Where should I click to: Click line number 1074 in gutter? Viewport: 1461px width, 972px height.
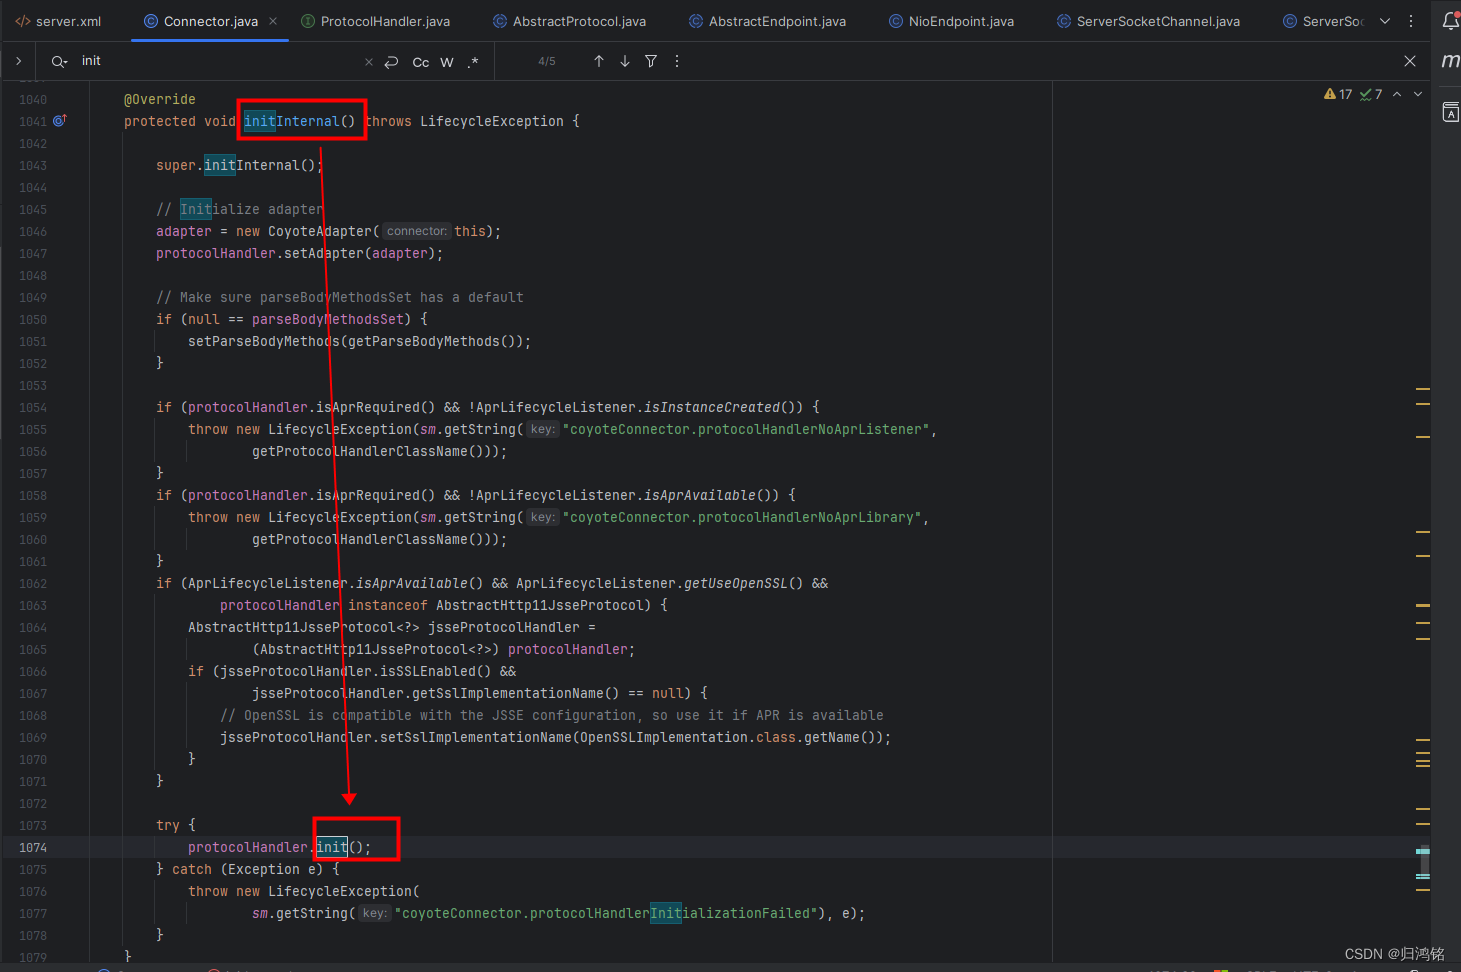tap(33, 847)
